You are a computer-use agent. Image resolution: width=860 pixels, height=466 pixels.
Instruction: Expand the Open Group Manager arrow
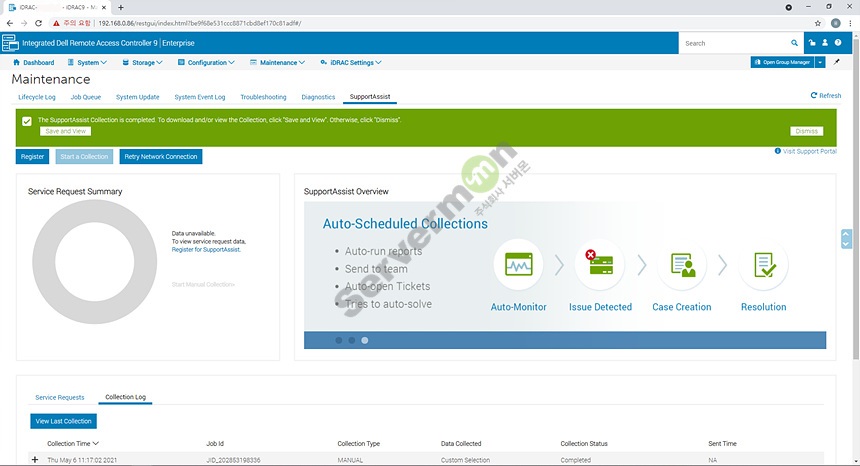(820, 62)
